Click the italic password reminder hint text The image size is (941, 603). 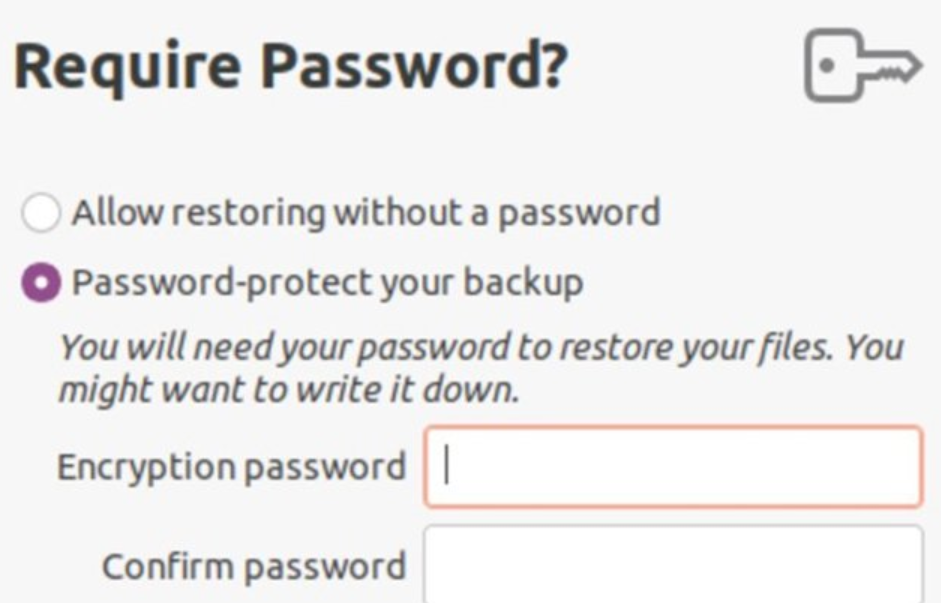pyautogui.click(x=480, y=367)
